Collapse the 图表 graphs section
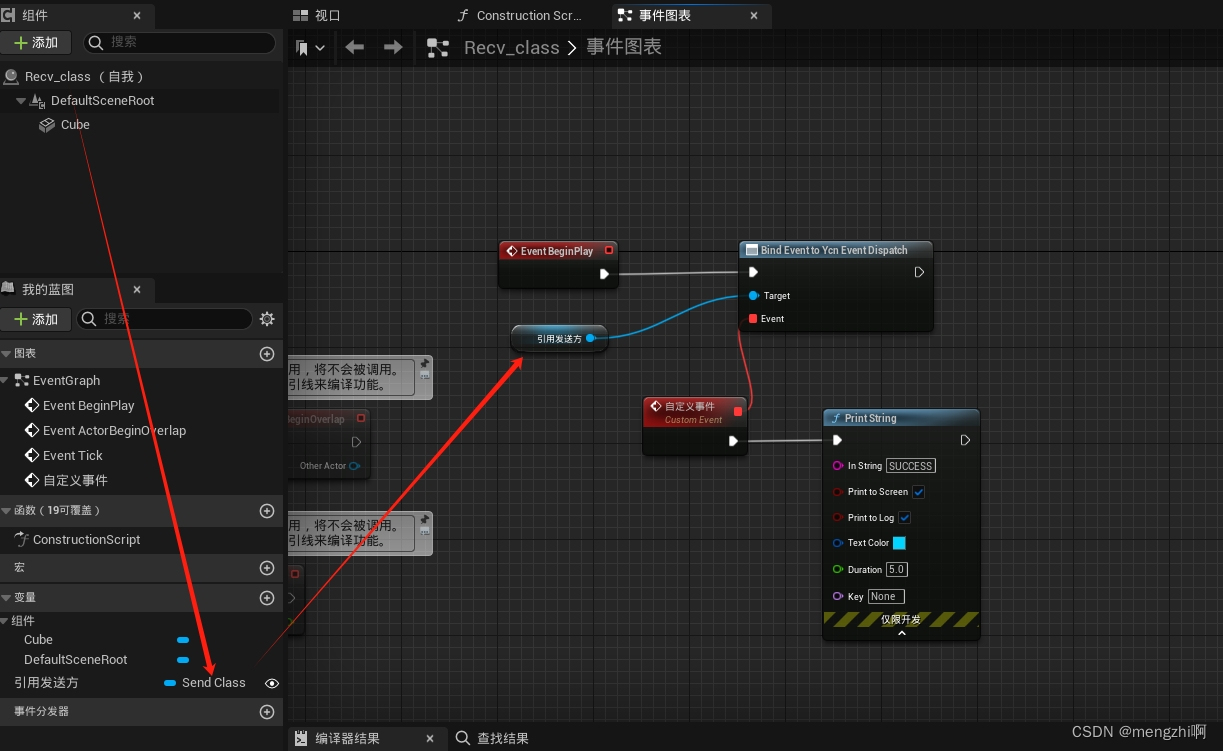 (x=7, y=354)
